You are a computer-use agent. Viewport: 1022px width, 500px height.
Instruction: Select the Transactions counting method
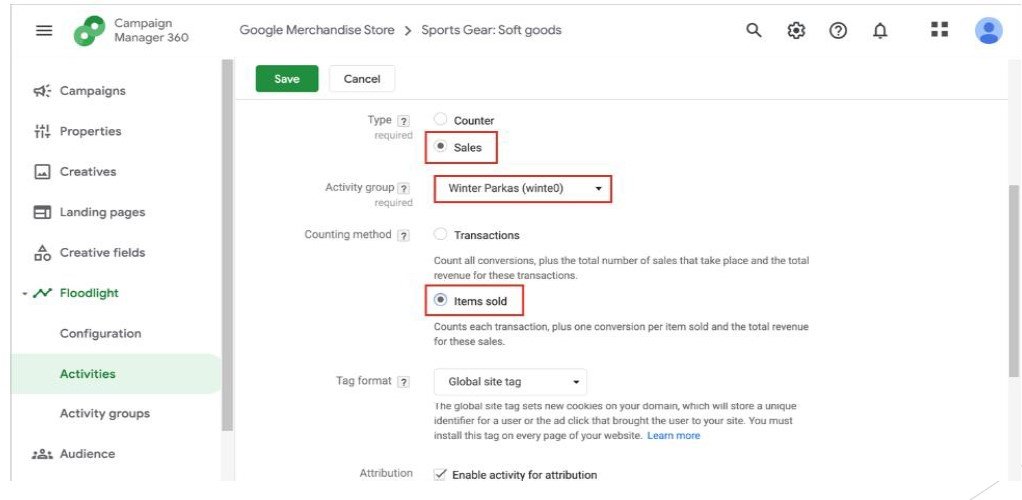[x=441, y=234]
